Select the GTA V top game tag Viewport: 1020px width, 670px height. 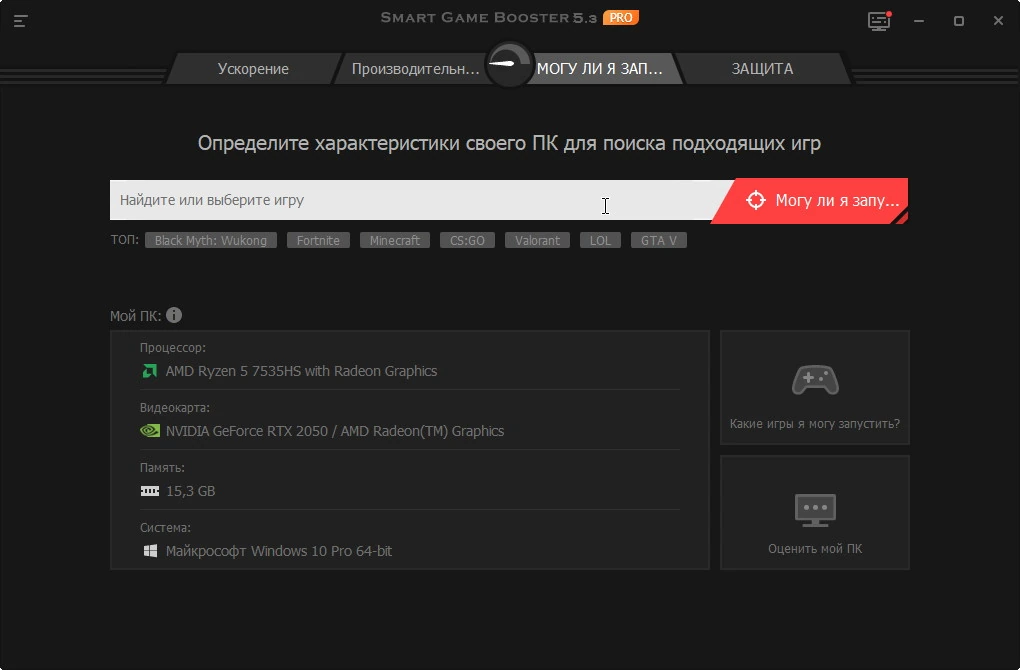pyautogui.click(x=659, y=240)
